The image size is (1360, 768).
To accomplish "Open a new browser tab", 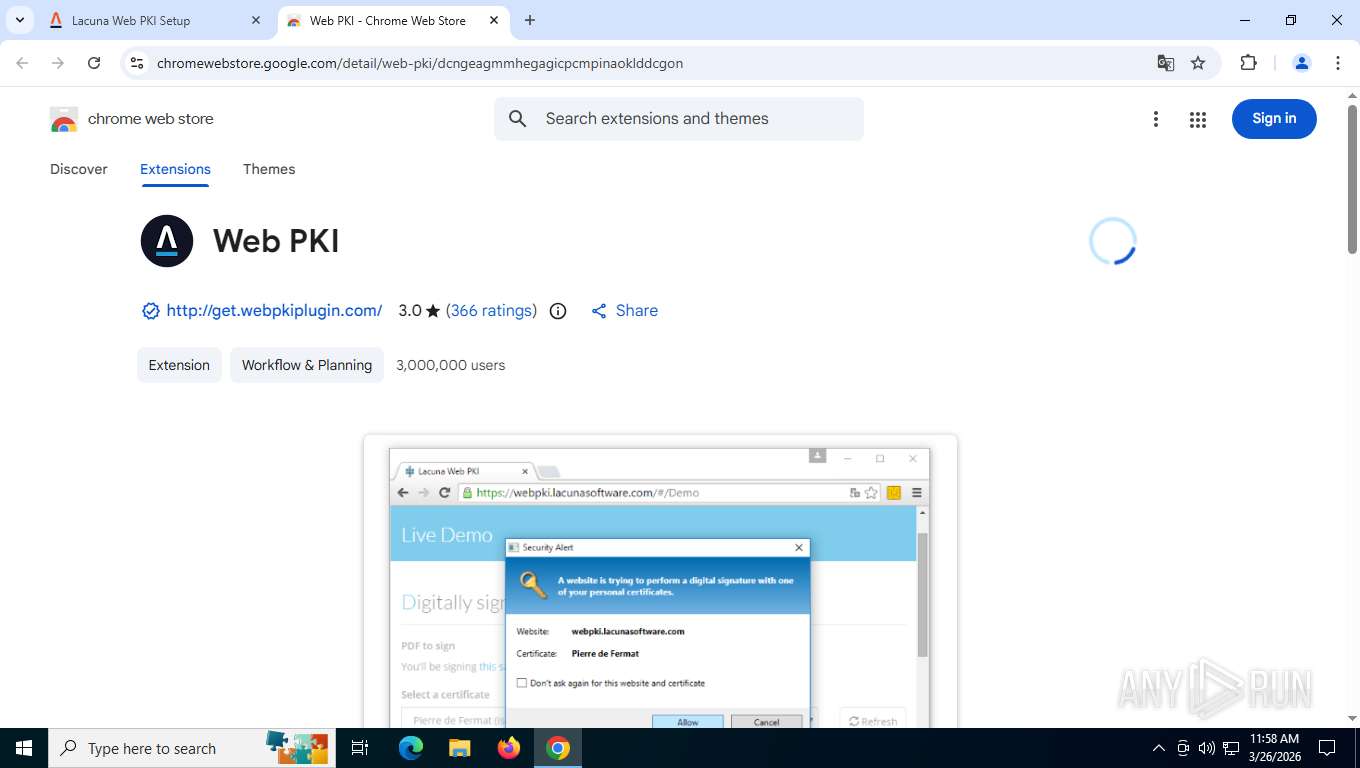I will click(530, 20).
